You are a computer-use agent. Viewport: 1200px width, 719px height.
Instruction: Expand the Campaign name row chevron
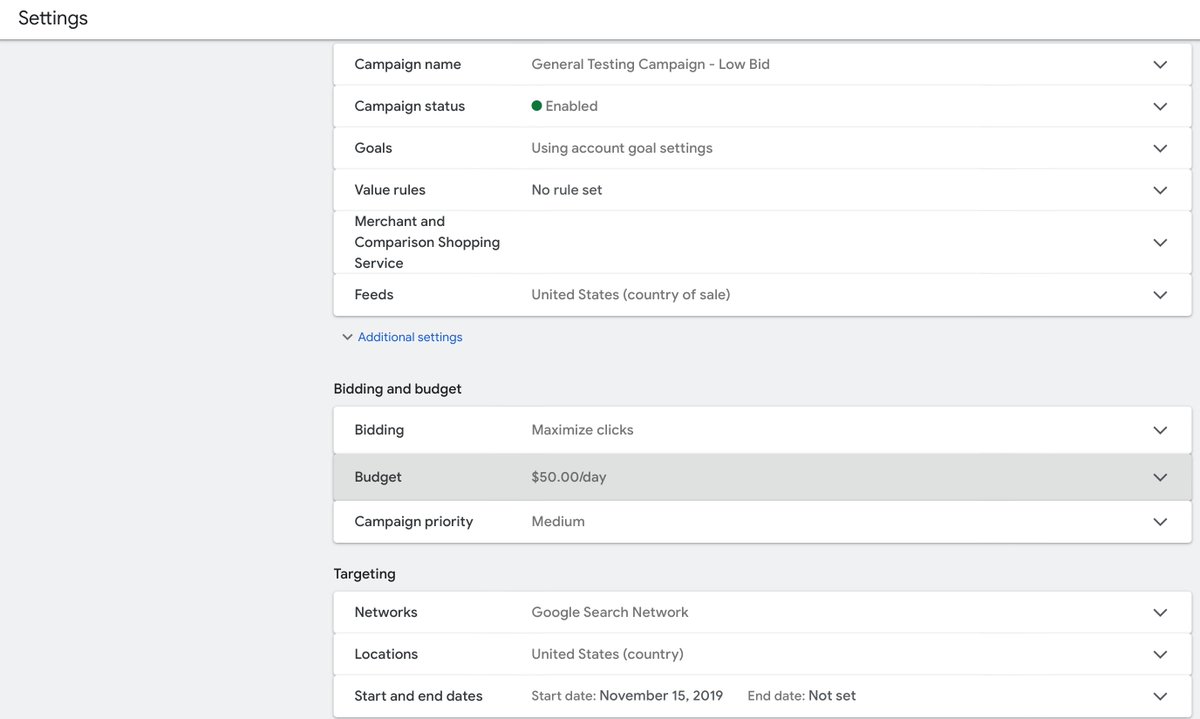(1160, 65)
